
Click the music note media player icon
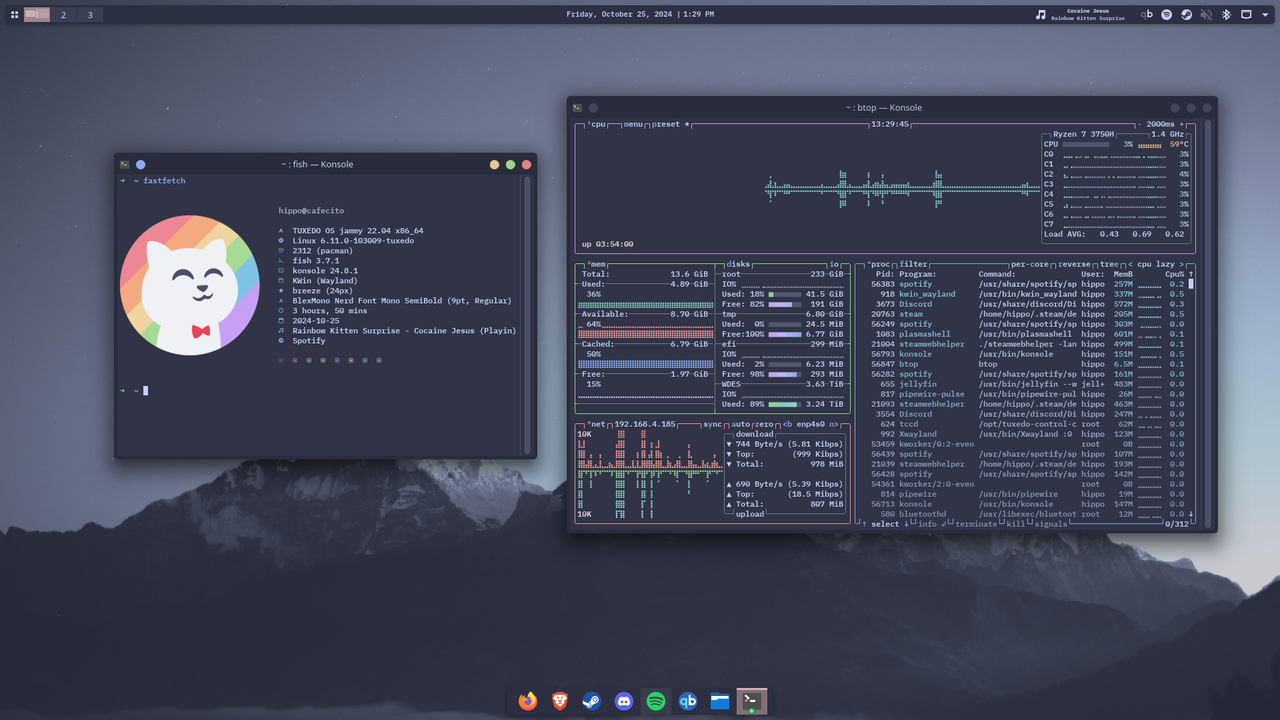click(1041, 14)
